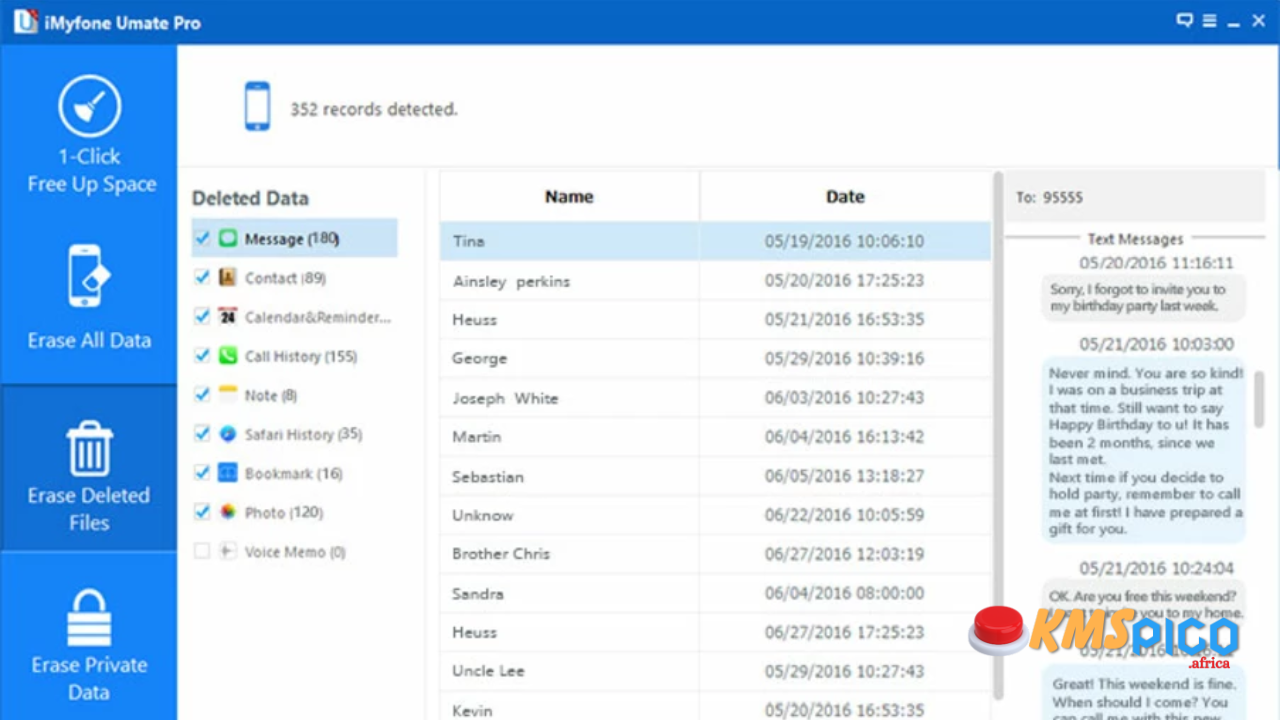The width and height of the screenshot is (1280, 720).
Task: Click the Calendar&Reminder category icon
Action: point(228,317)
